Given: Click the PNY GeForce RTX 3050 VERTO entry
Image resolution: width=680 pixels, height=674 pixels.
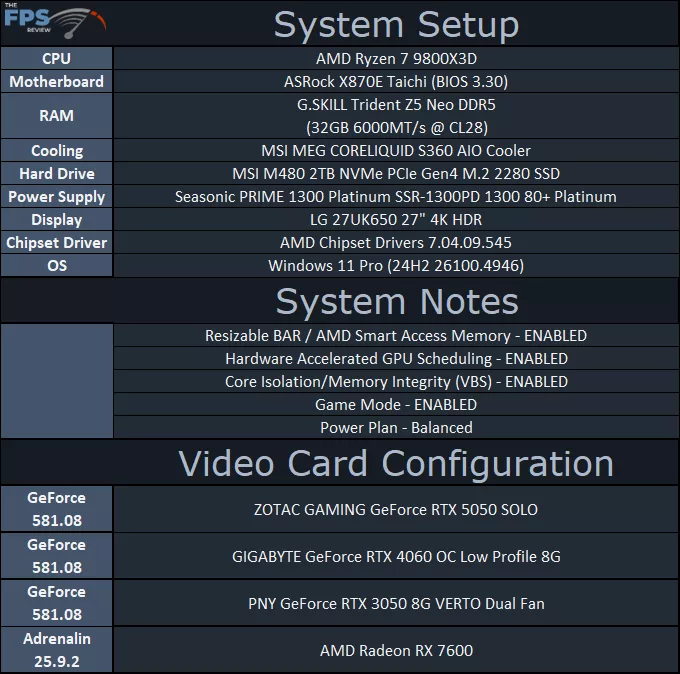Looking at the screenshot, I should click(395, 604).
